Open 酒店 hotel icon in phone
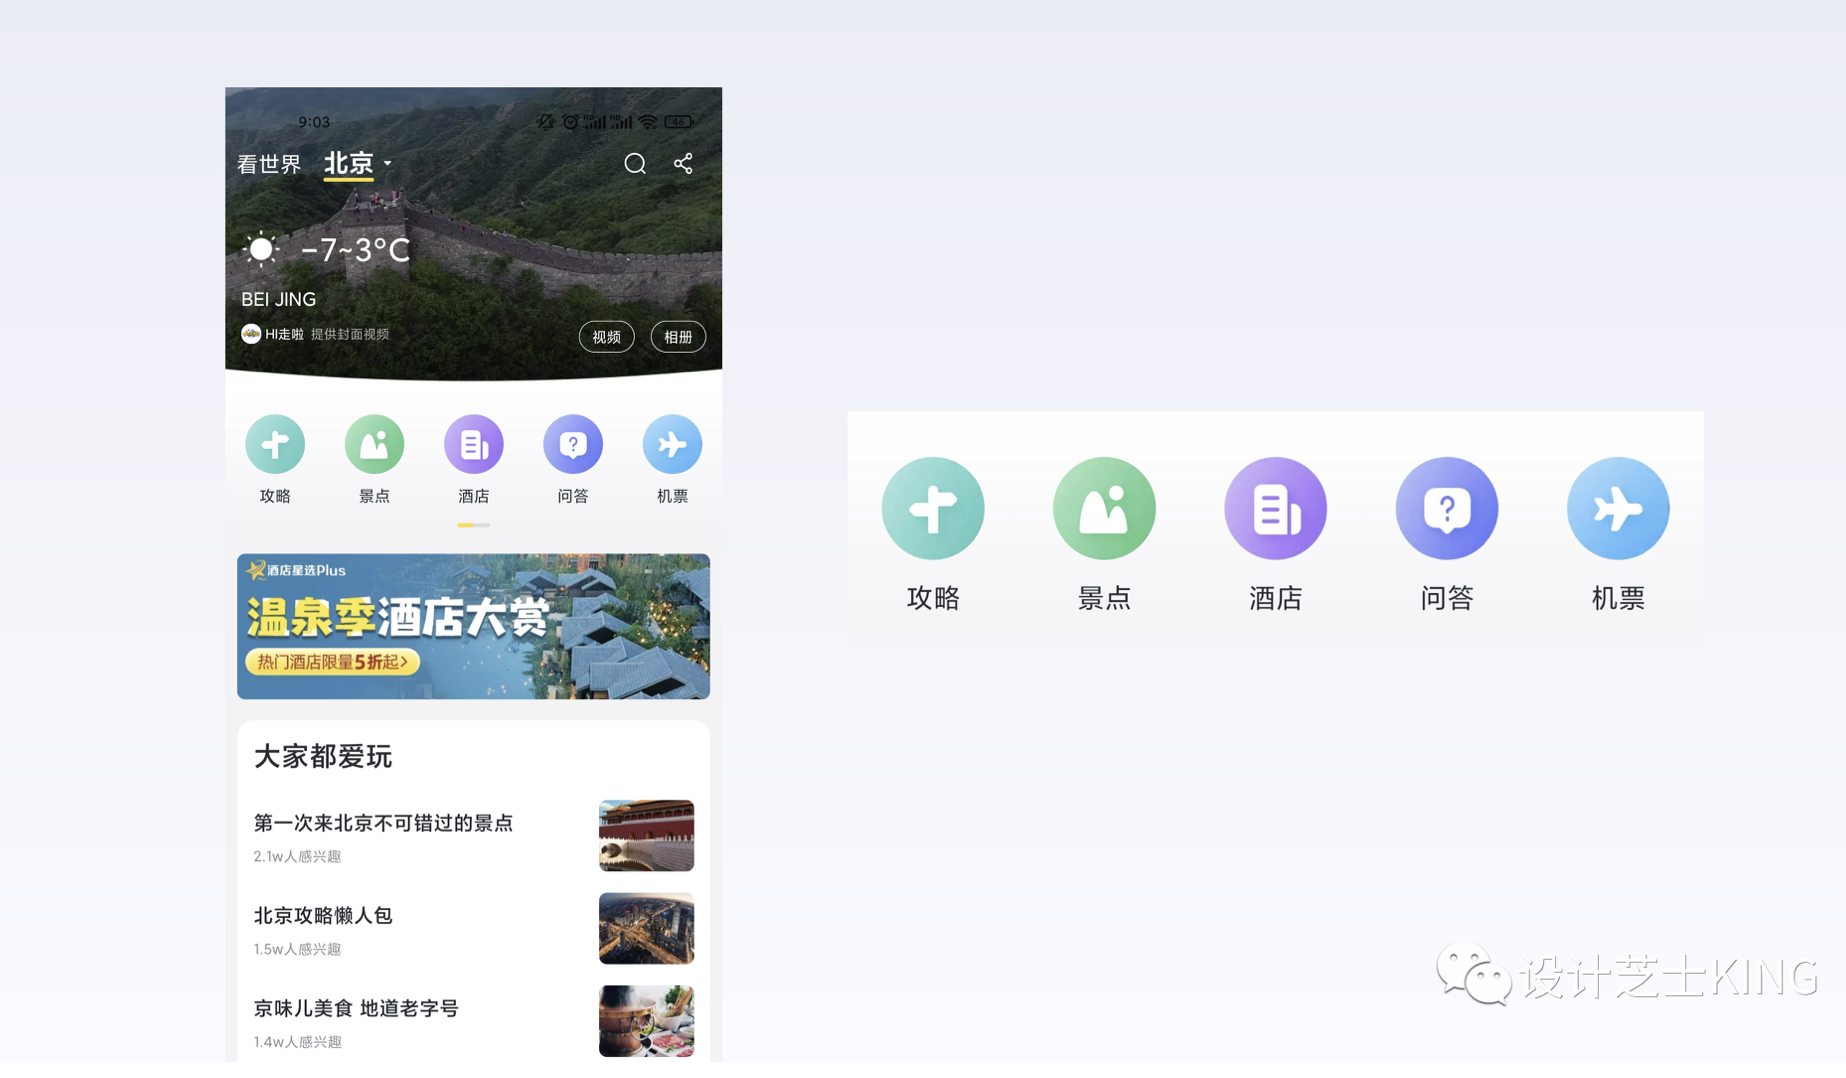 (x=473, y=445)
